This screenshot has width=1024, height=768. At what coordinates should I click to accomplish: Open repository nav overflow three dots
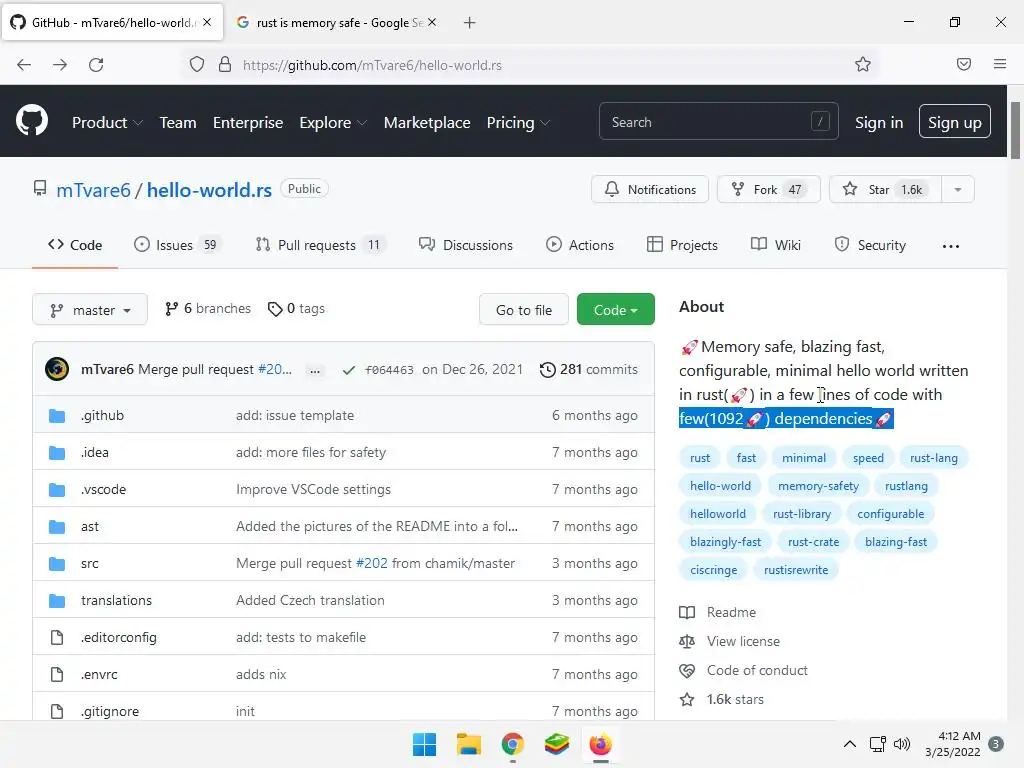pyautogui.click(x=950, y=246)
